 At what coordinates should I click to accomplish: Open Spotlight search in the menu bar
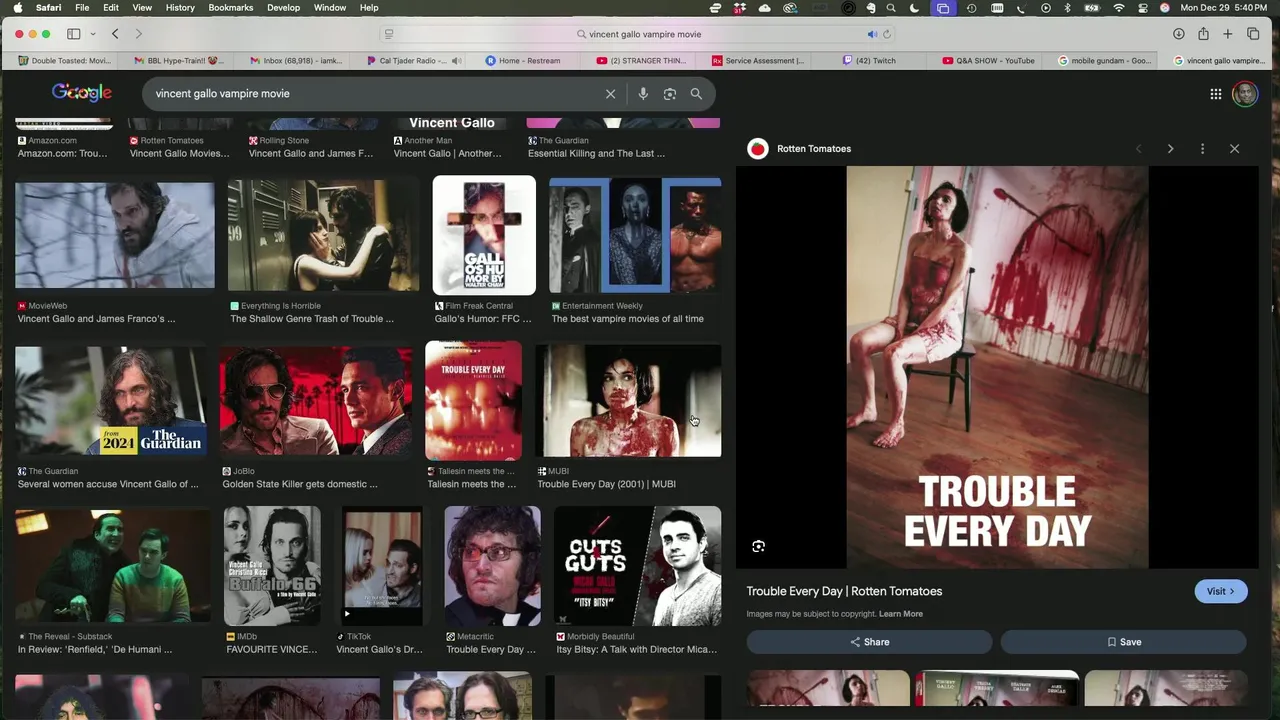tap(891, 8)
